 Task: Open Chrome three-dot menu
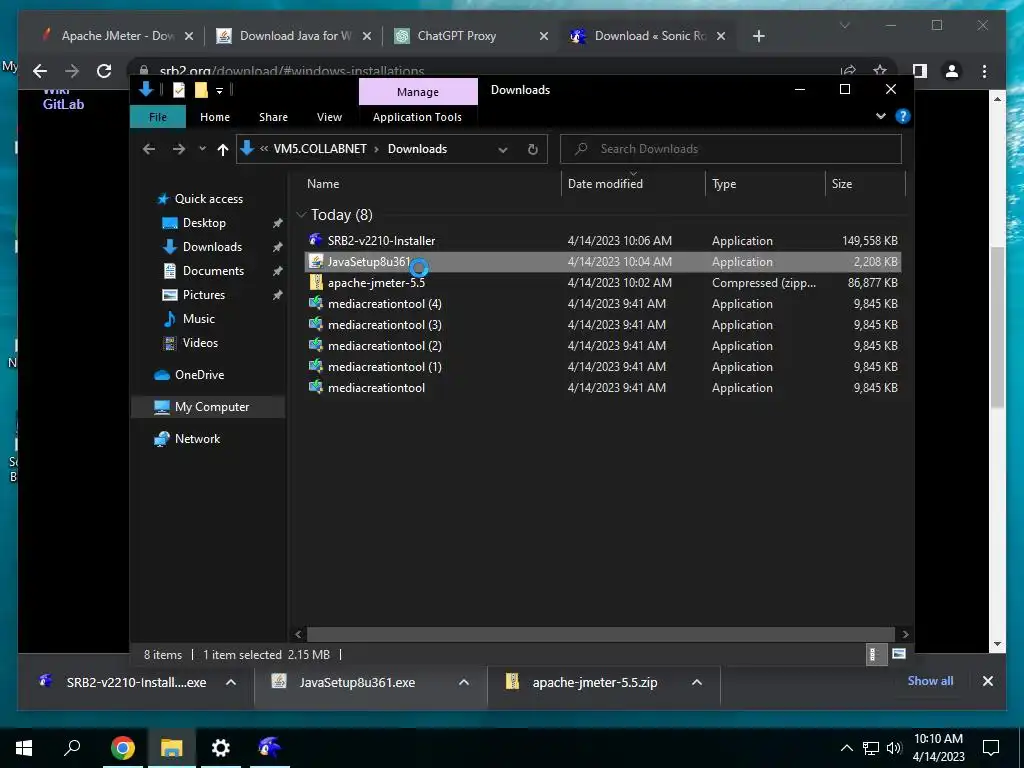984,71
